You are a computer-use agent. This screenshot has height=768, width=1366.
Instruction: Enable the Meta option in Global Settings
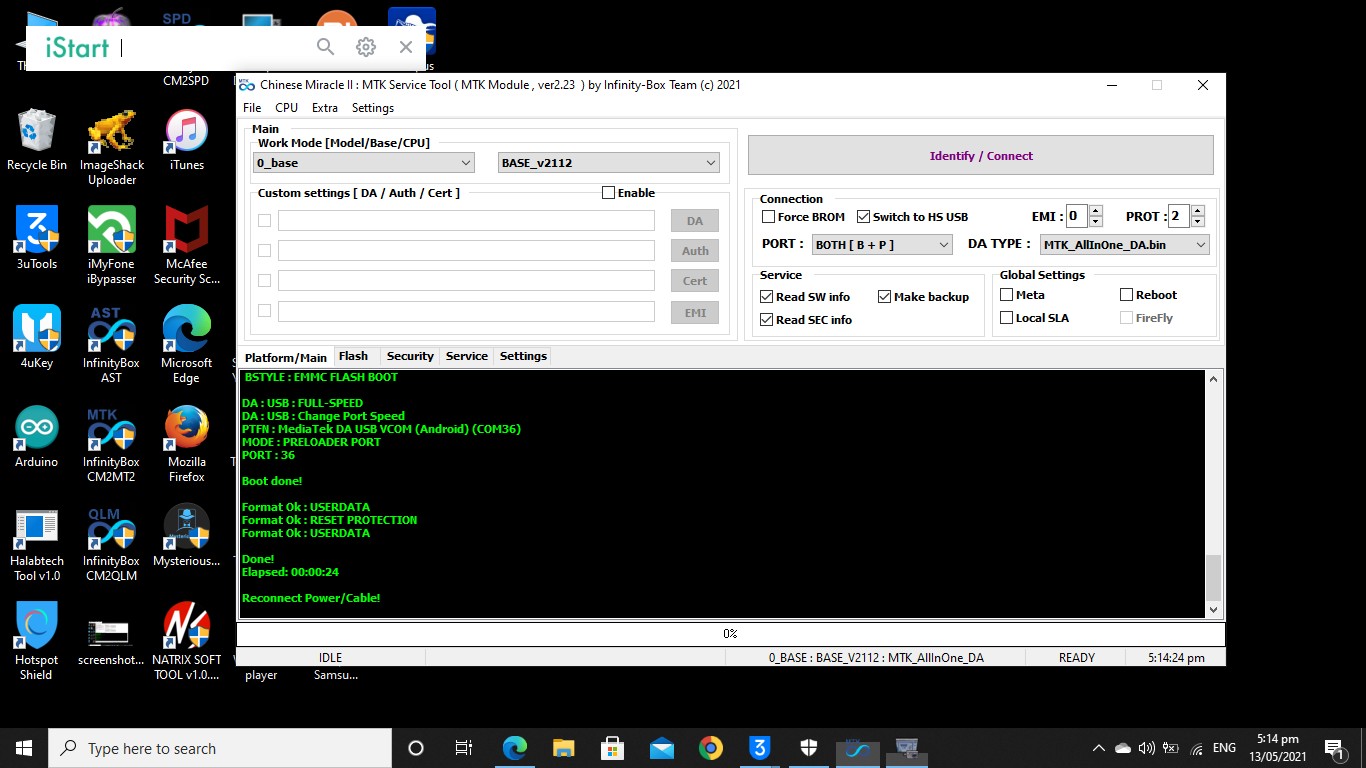[x=1005, y=294]
